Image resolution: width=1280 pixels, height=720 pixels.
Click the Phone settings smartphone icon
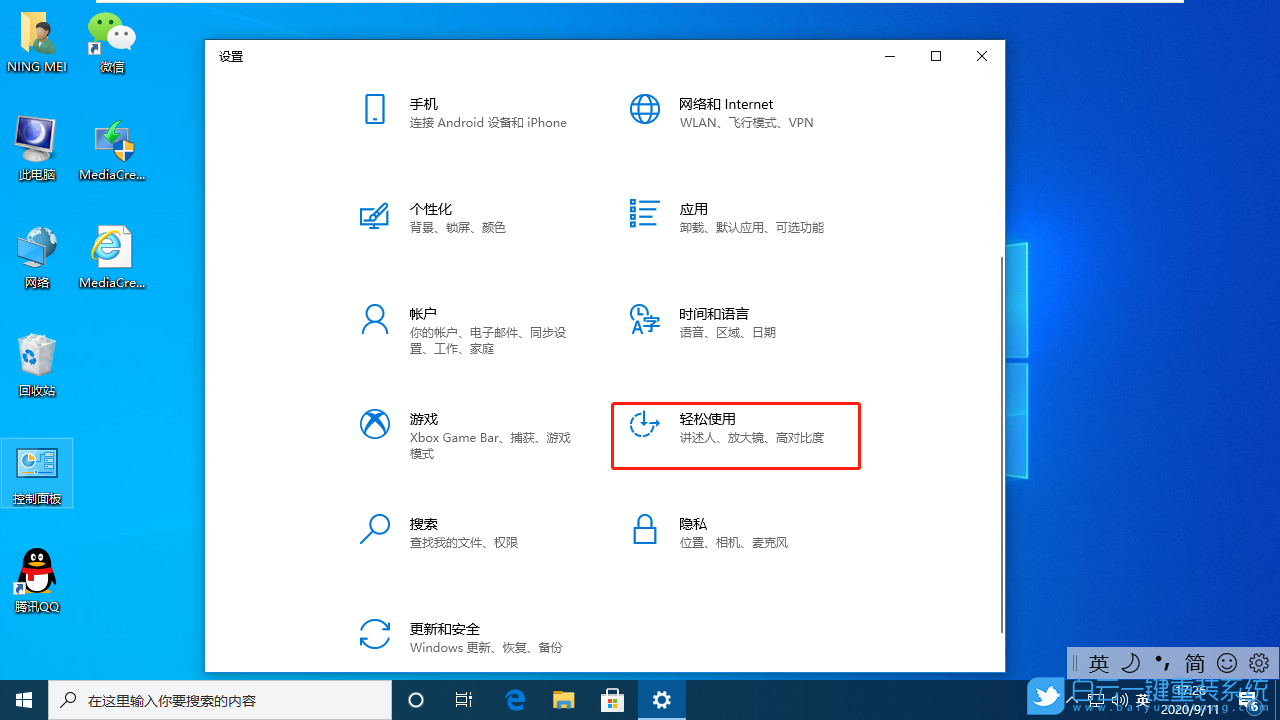click(374, 109)
